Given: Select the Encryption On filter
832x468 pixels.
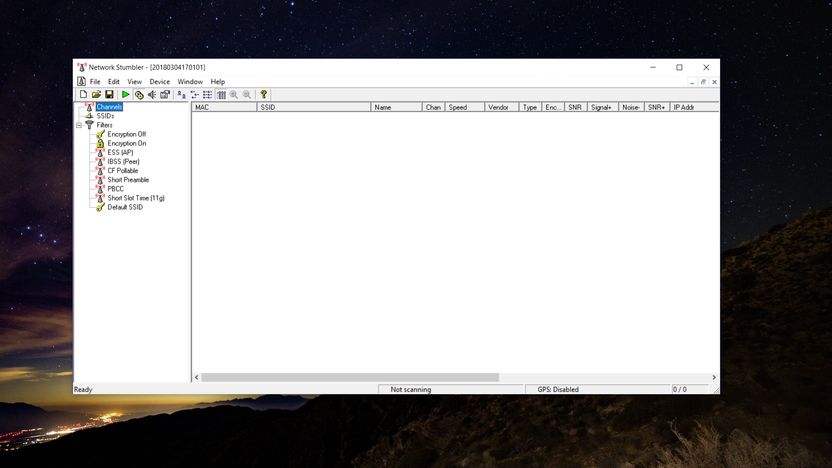Looking at the screenshot, I should coord(127,143).
